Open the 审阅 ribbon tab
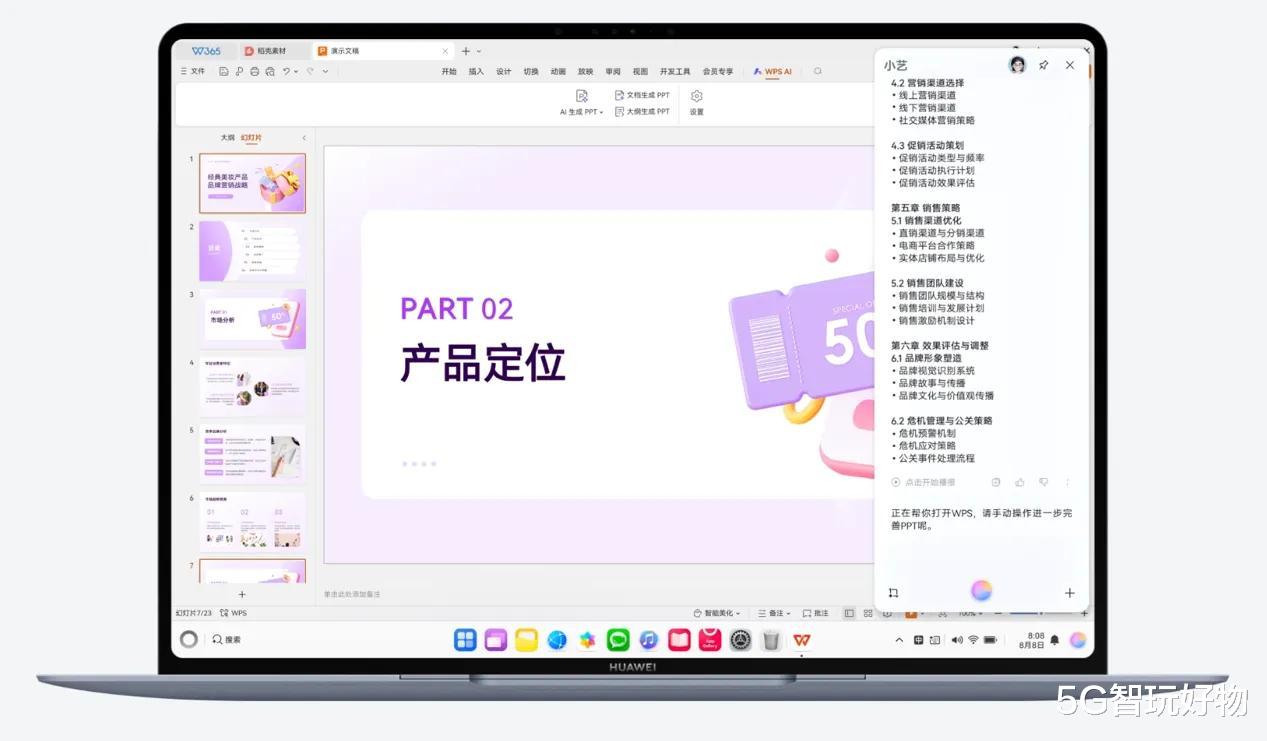 (x=613, y=71)
